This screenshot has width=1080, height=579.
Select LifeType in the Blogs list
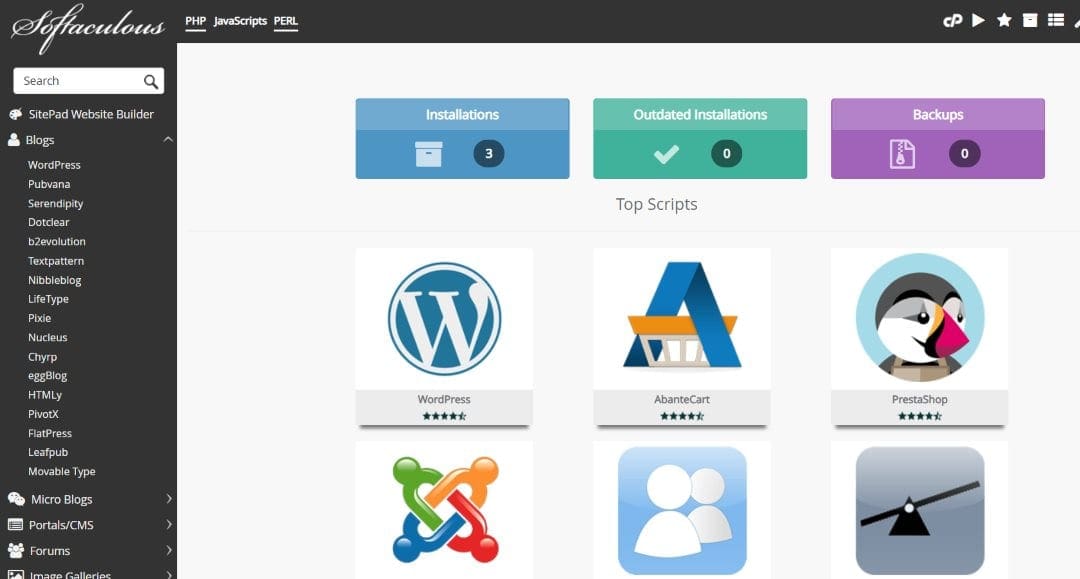[48, 299]
